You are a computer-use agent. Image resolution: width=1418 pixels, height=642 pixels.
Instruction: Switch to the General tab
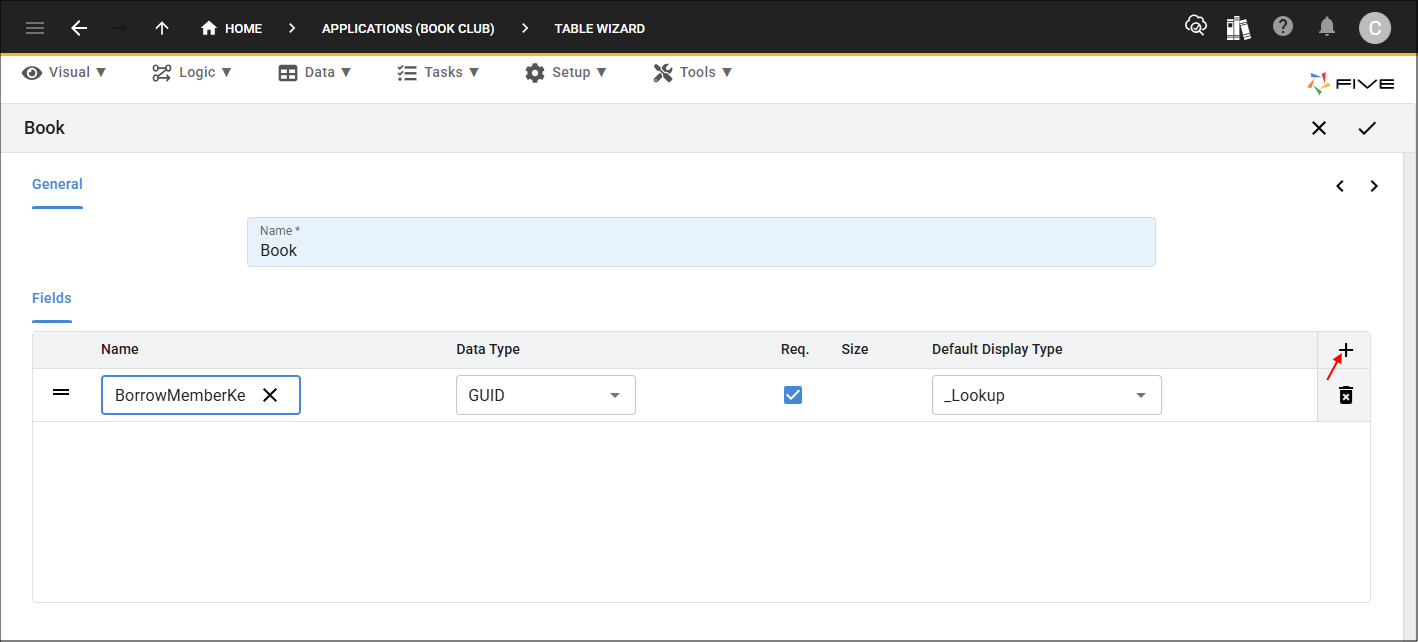(57, 184)
